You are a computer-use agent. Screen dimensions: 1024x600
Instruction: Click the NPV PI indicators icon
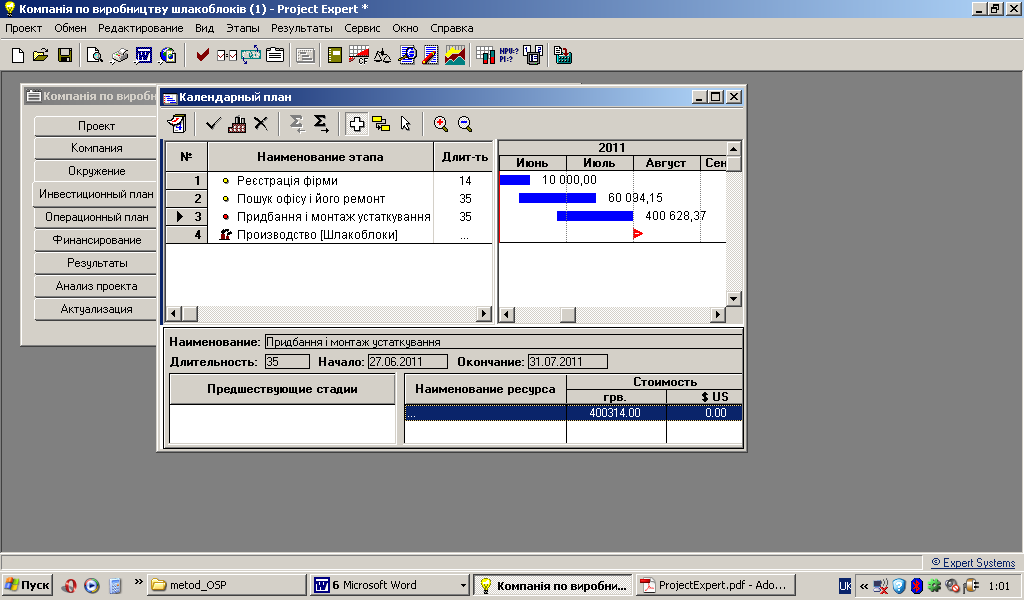point(509,55)
